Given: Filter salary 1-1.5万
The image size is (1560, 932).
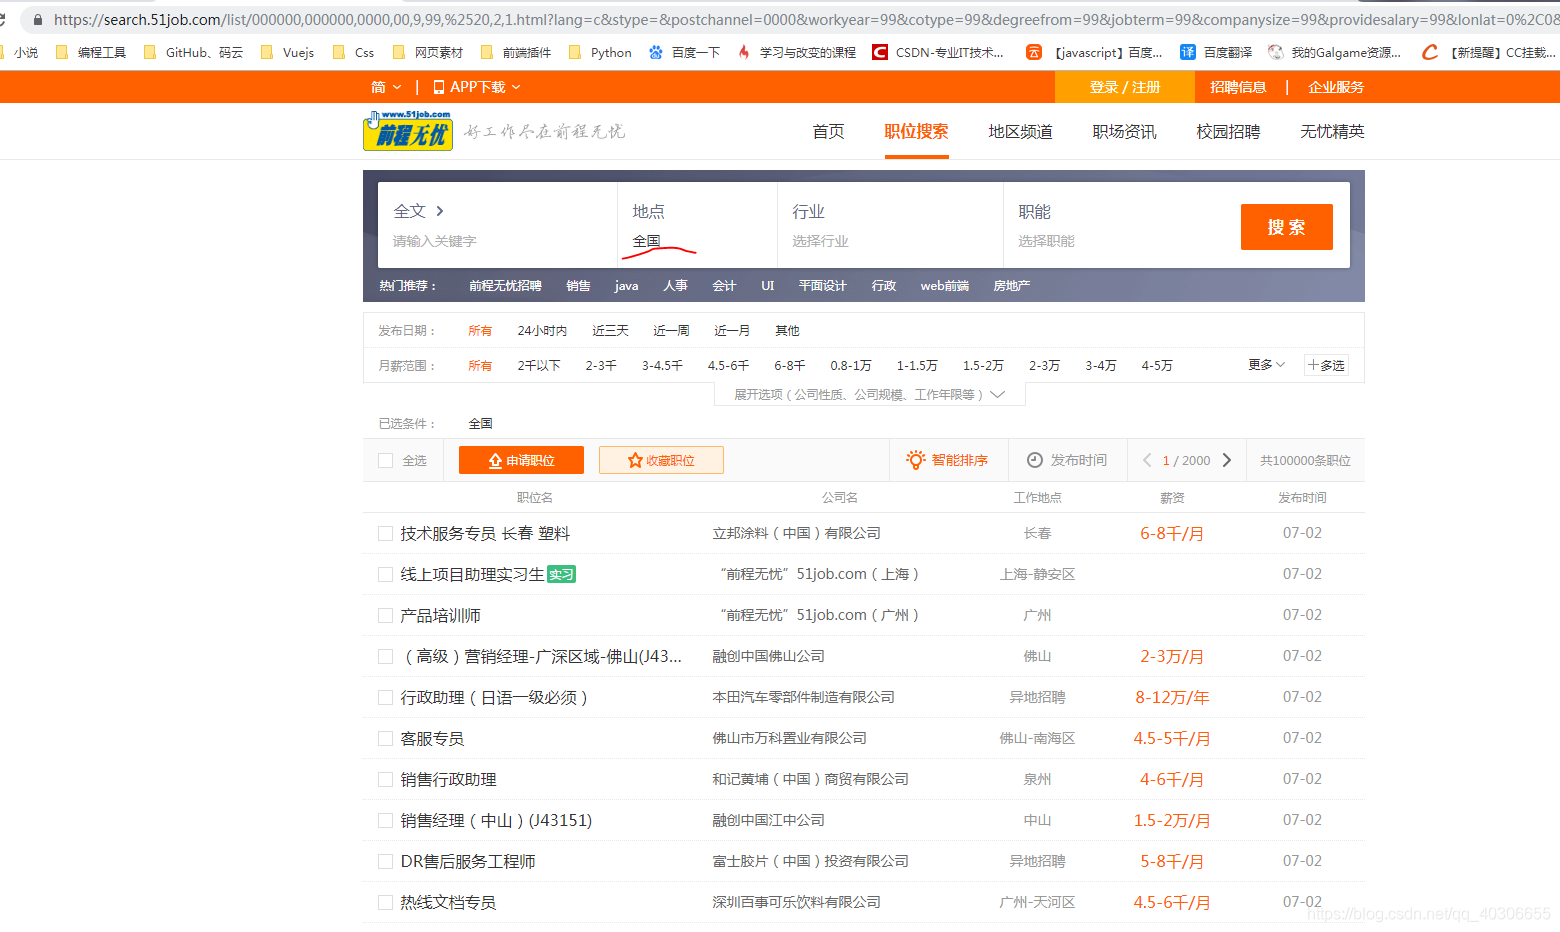Looking at the screenshot, I should (x=917, y=365).
